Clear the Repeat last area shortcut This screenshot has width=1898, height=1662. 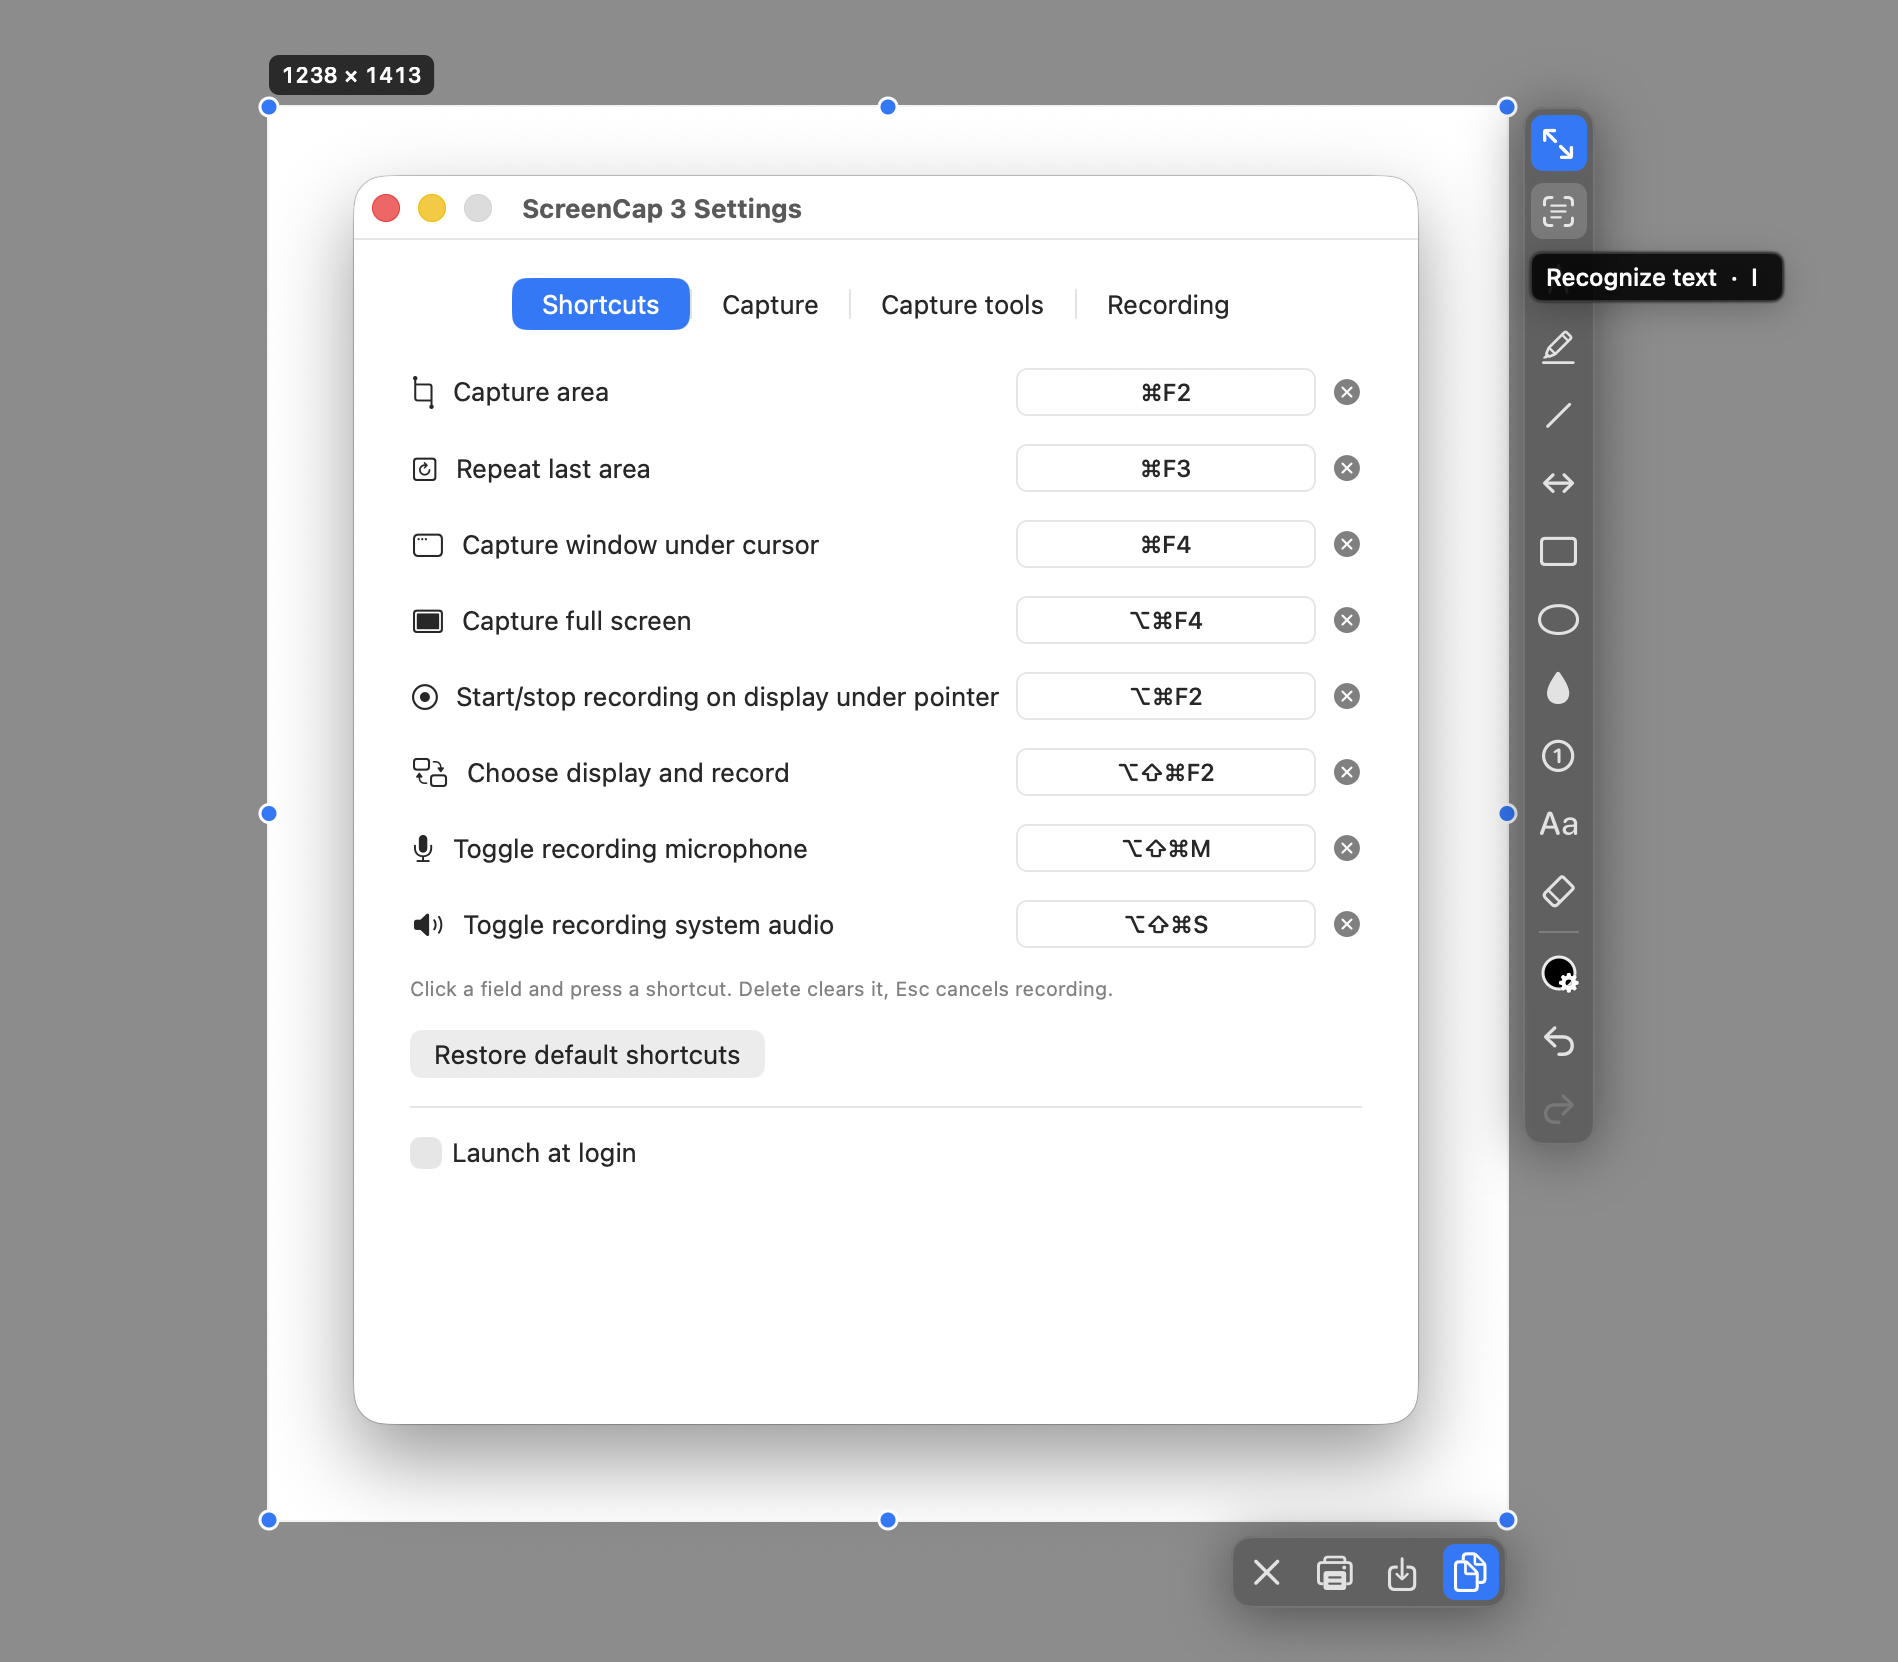pos(1347,468)
